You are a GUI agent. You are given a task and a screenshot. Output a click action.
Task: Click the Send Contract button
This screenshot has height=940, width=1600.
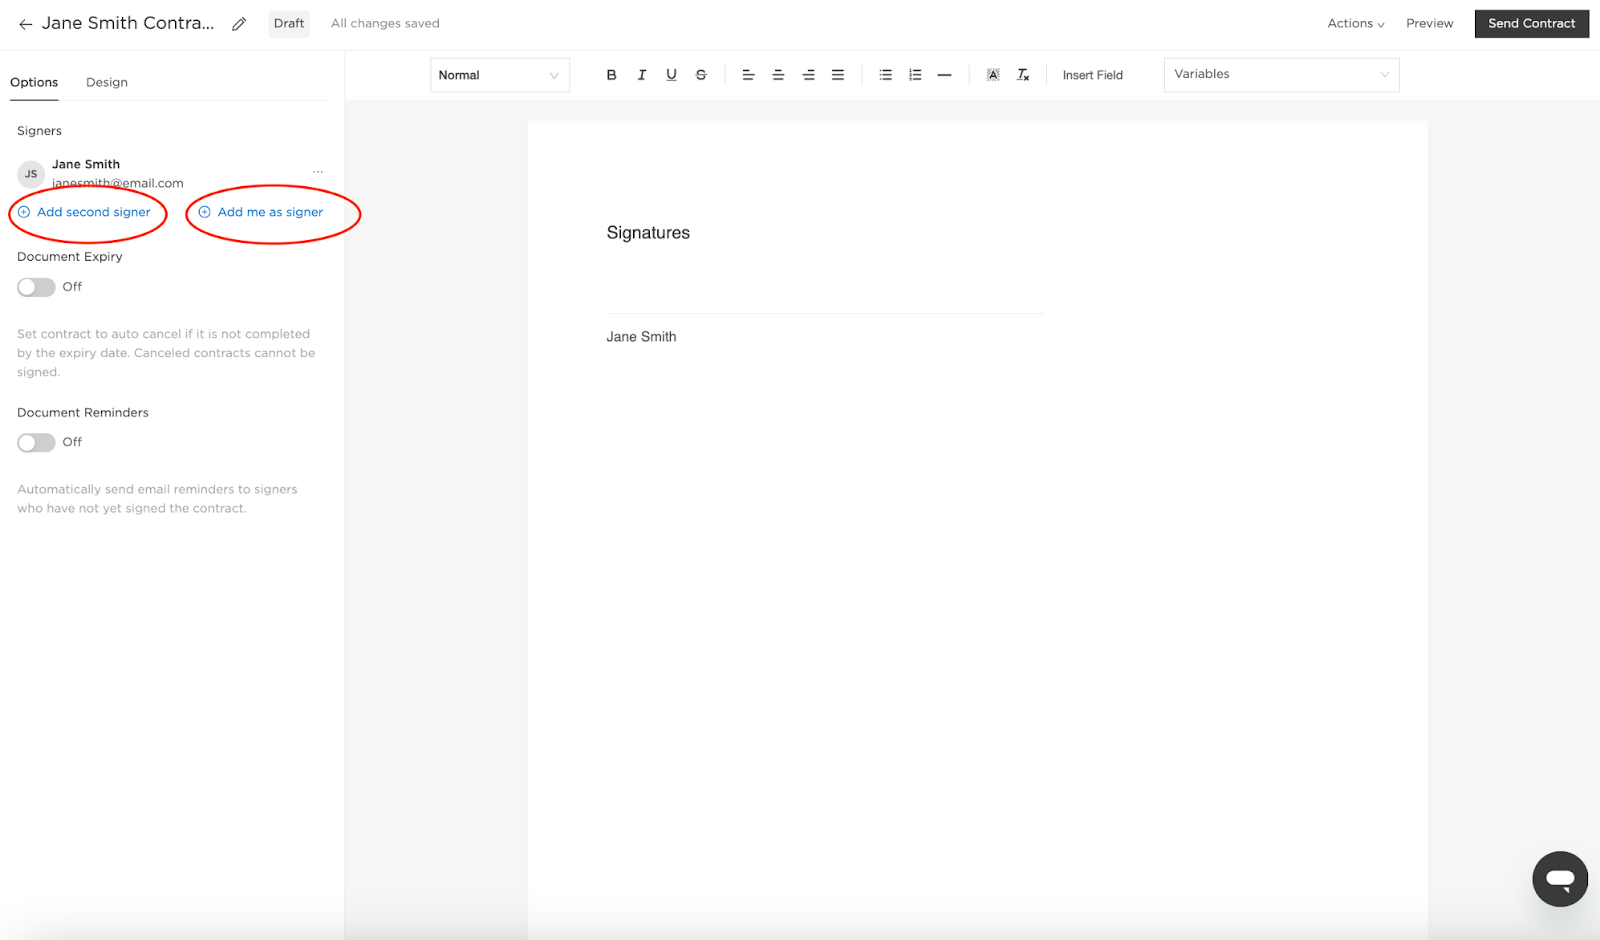click(1531, 24)
